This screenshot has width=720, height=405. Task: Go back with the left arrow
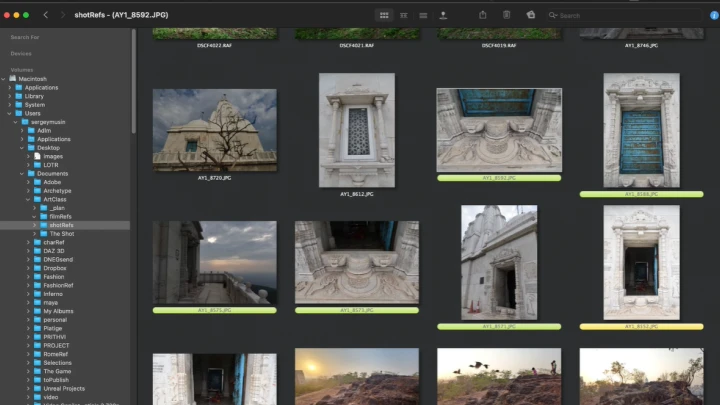point(45,15)
